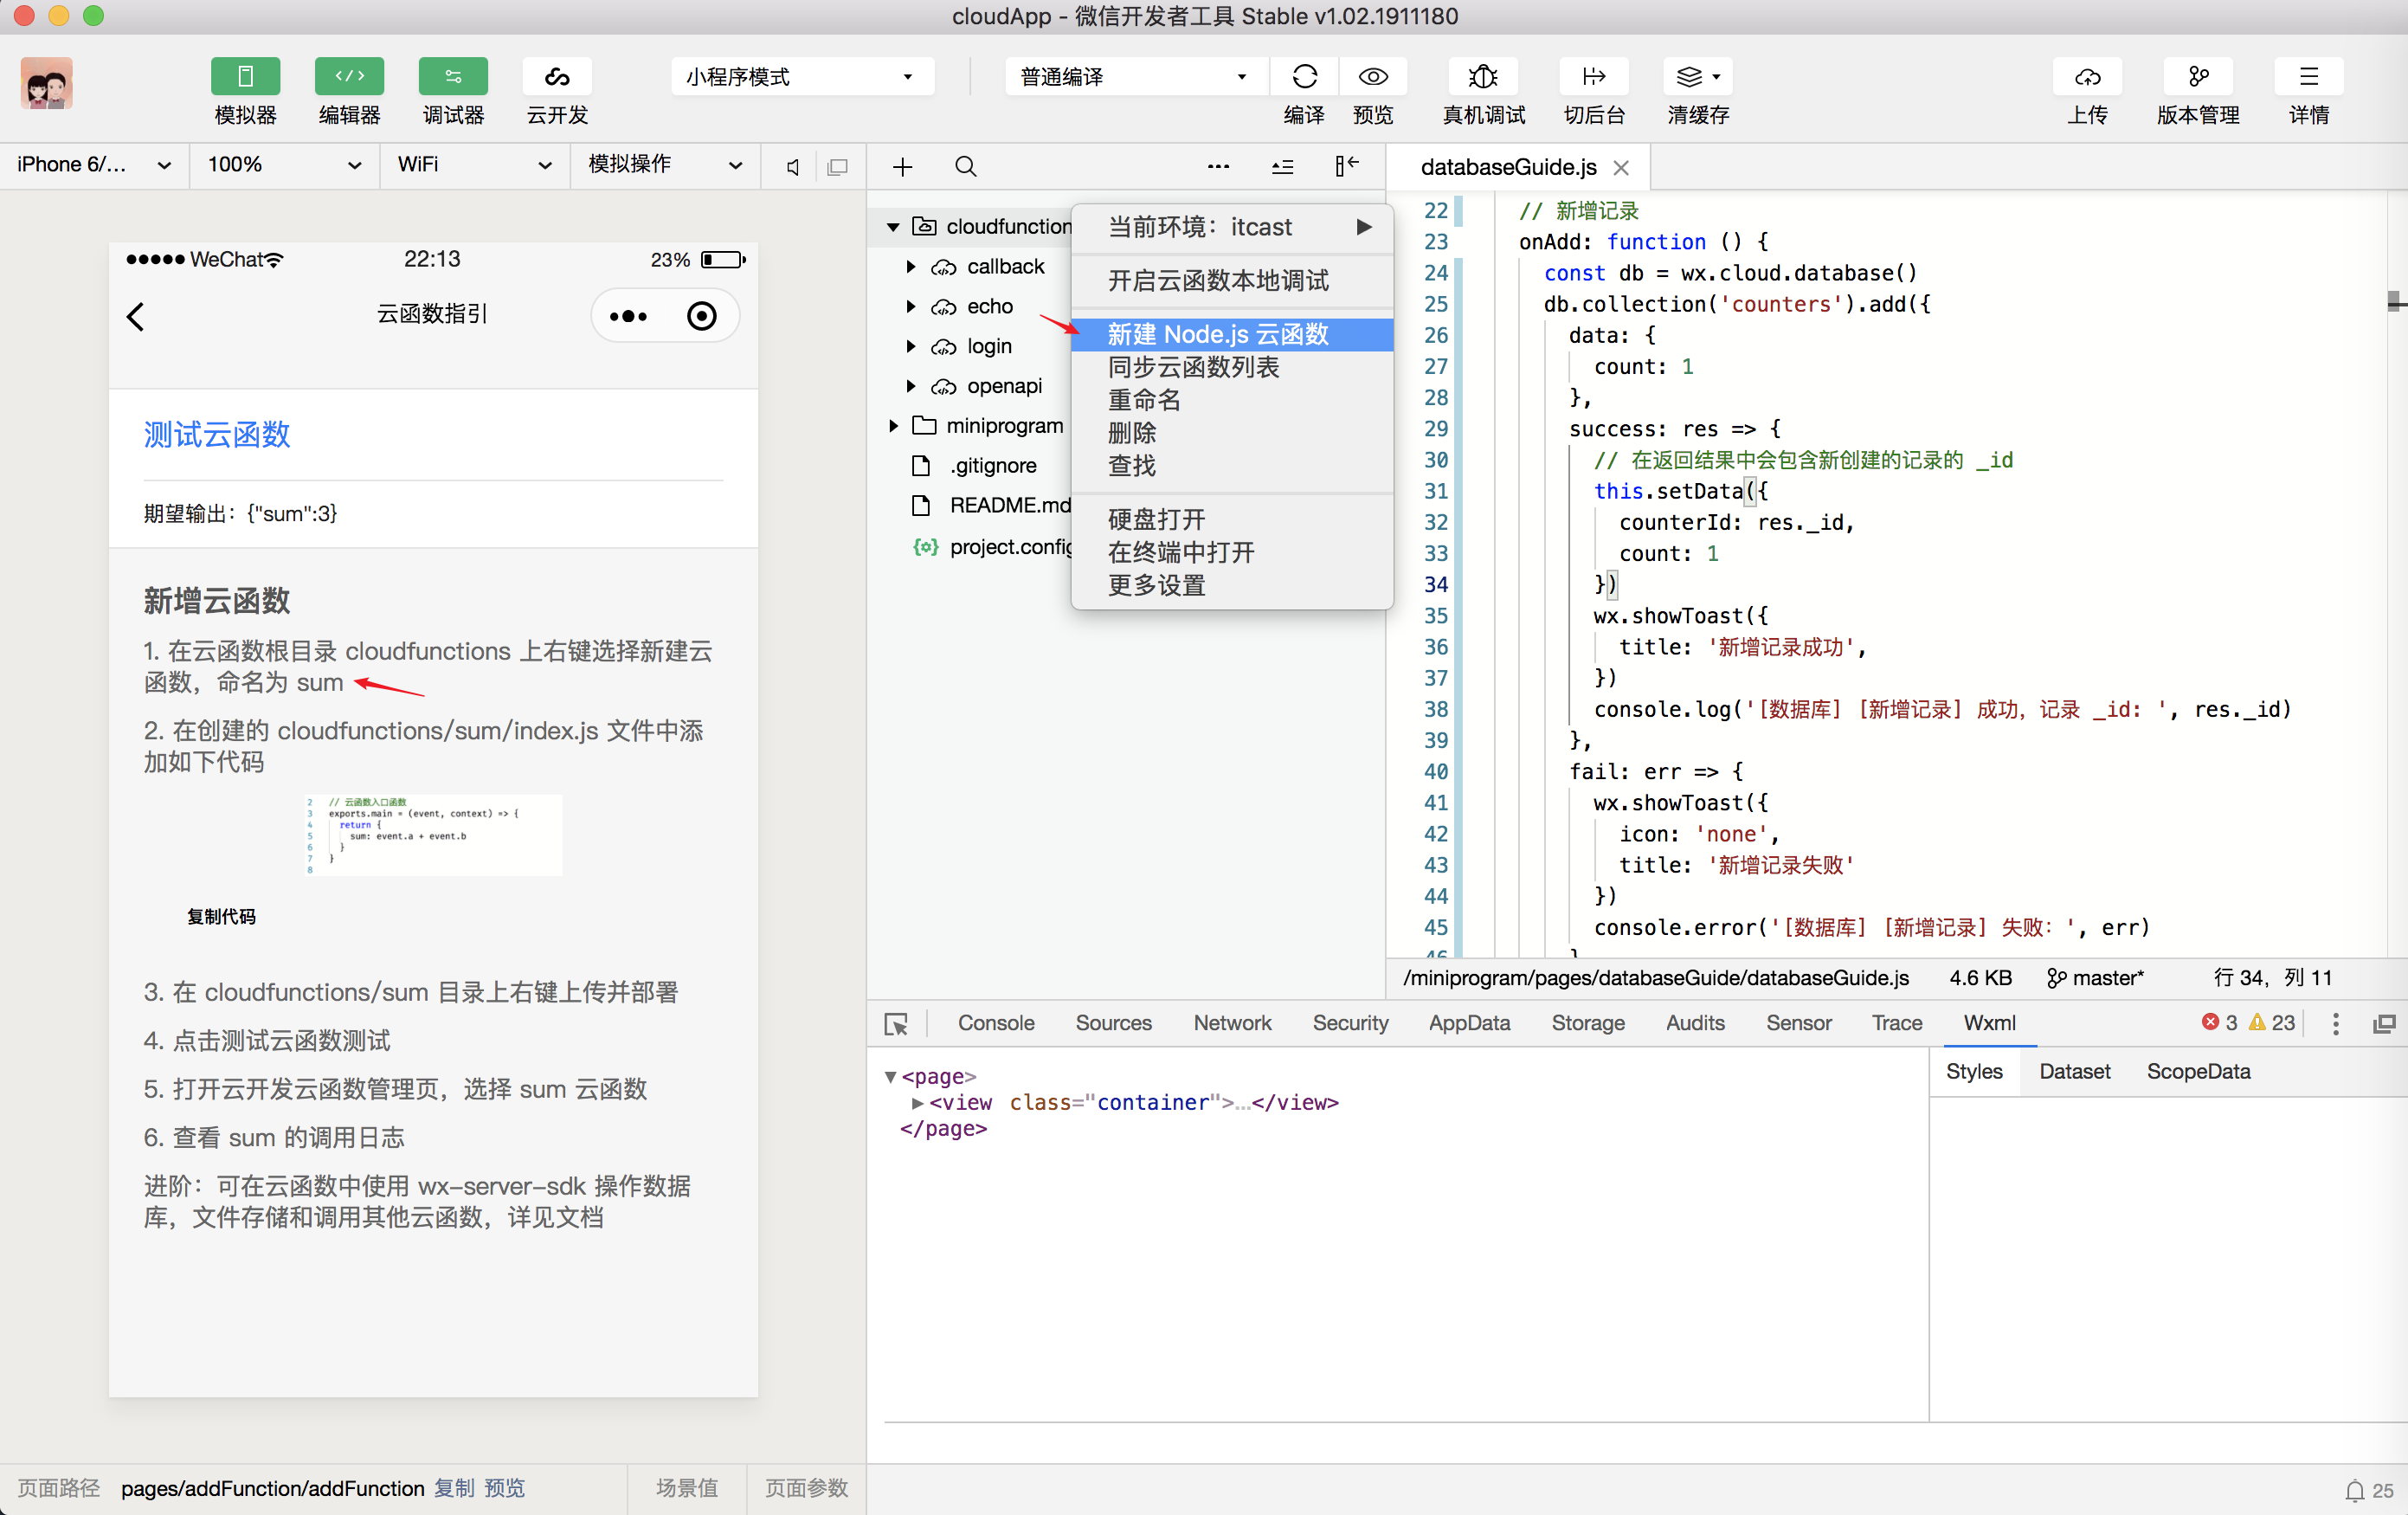The height and width of the screenshot is (1515, 2408).
Task: Click the hide file tree panel icon
Action: coord(1347,166)
